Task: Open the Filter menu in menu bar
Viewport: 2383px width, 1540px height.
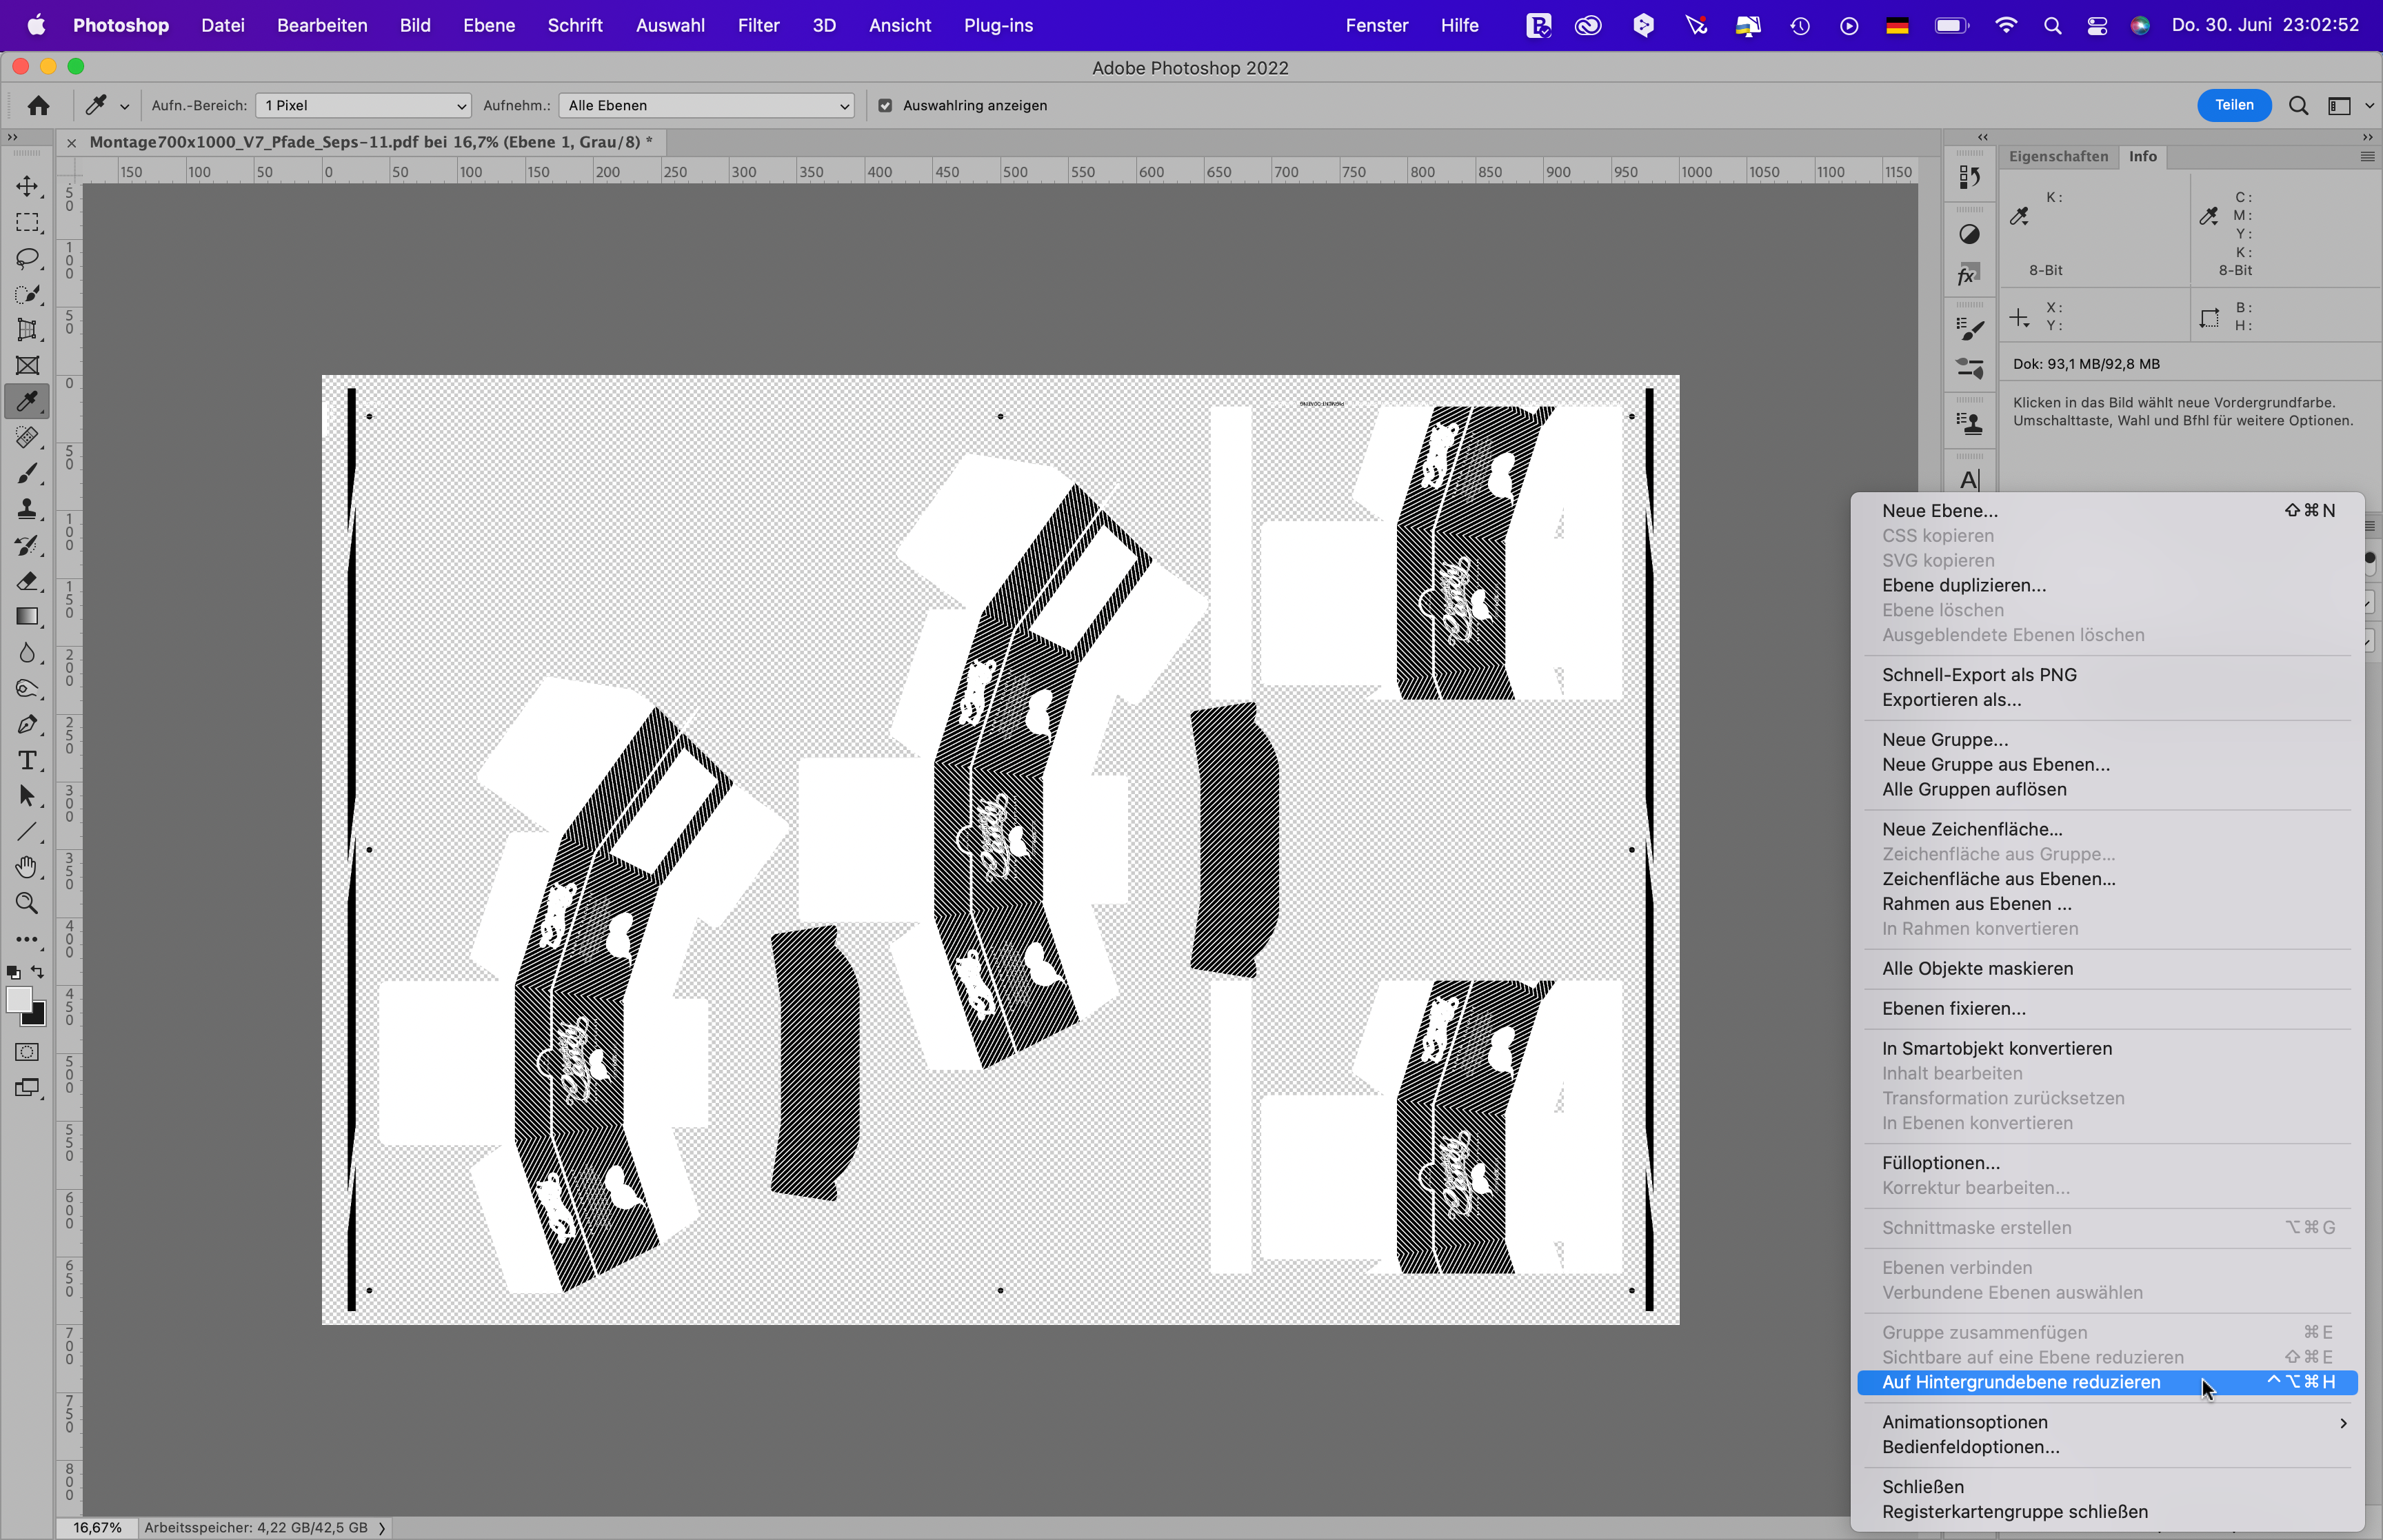Action: 758,25
